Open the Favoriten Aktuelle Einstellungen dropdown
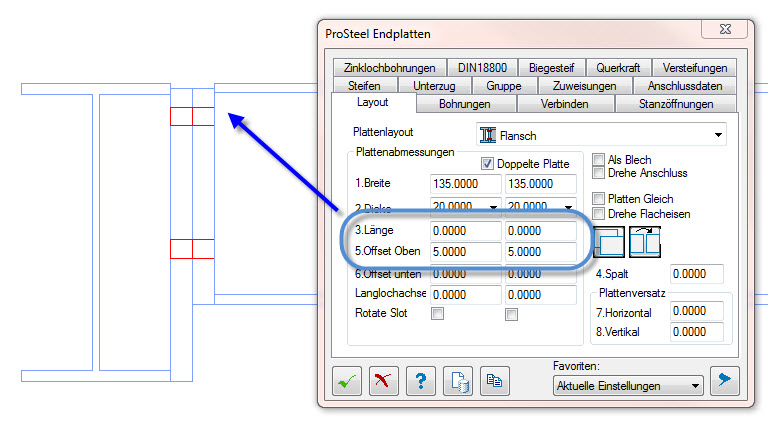Viewport: 768px width, 424px height. click(x=628, y=386)
